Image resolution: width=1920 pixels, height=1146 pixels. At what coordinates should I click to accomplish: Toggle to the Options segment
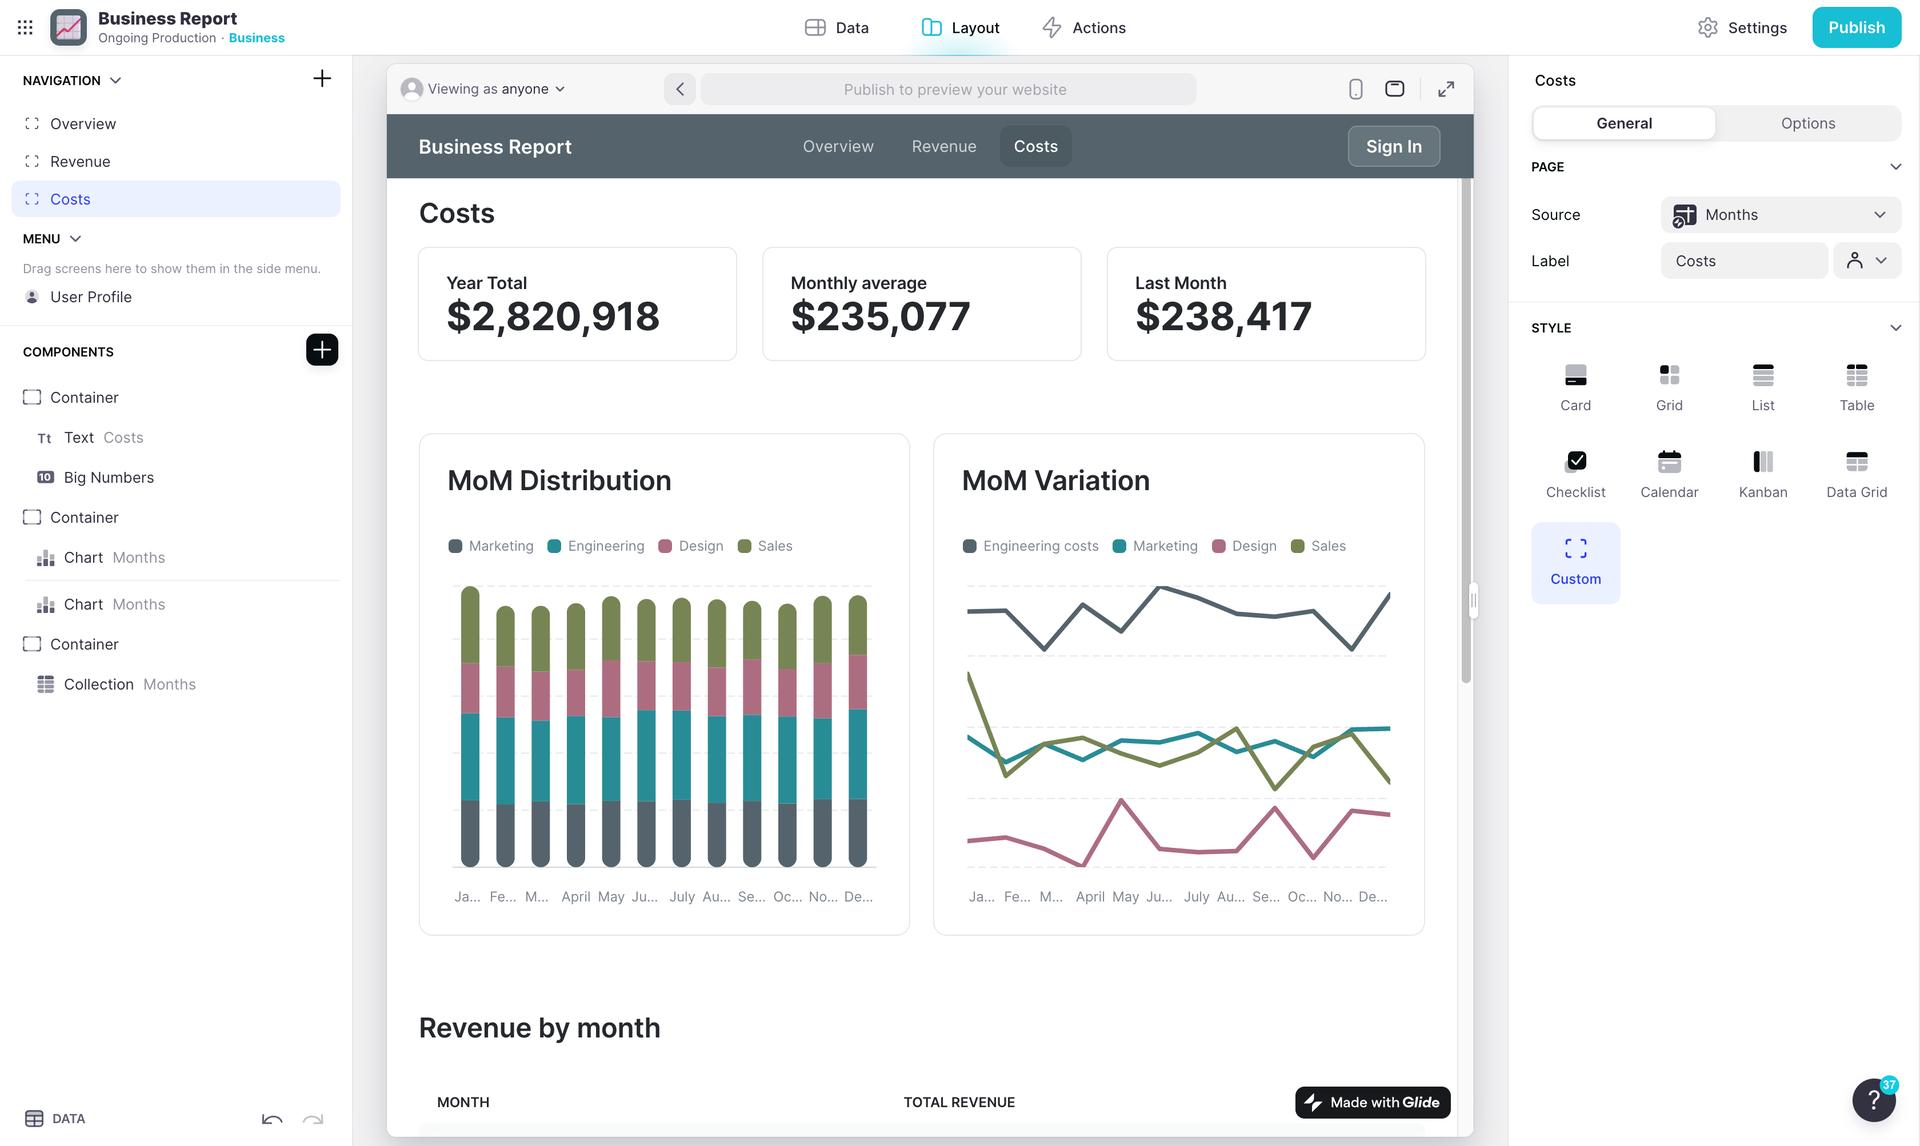pyautogui.click(x=1807, y=123)
